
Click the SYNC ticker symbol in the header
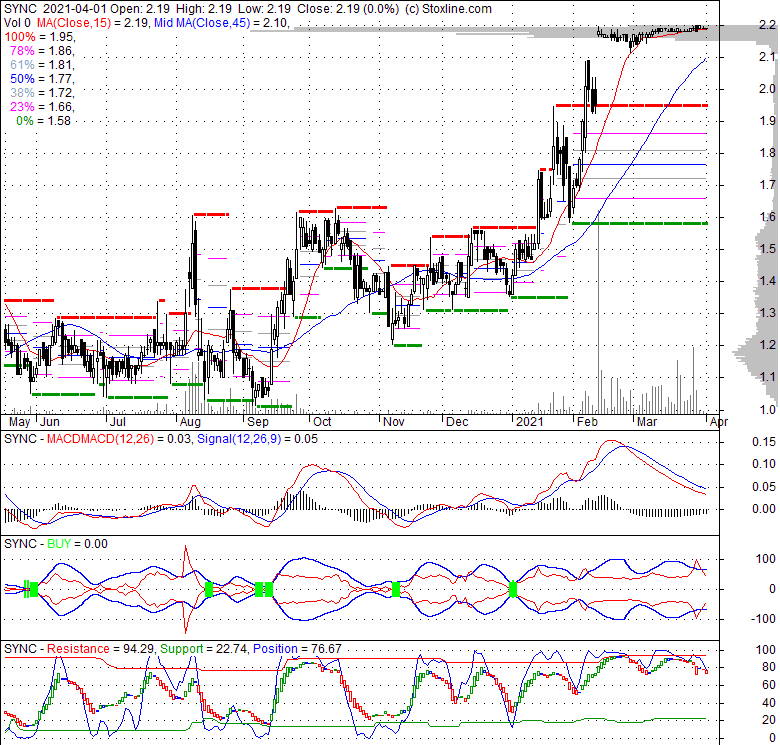point(20,8)
